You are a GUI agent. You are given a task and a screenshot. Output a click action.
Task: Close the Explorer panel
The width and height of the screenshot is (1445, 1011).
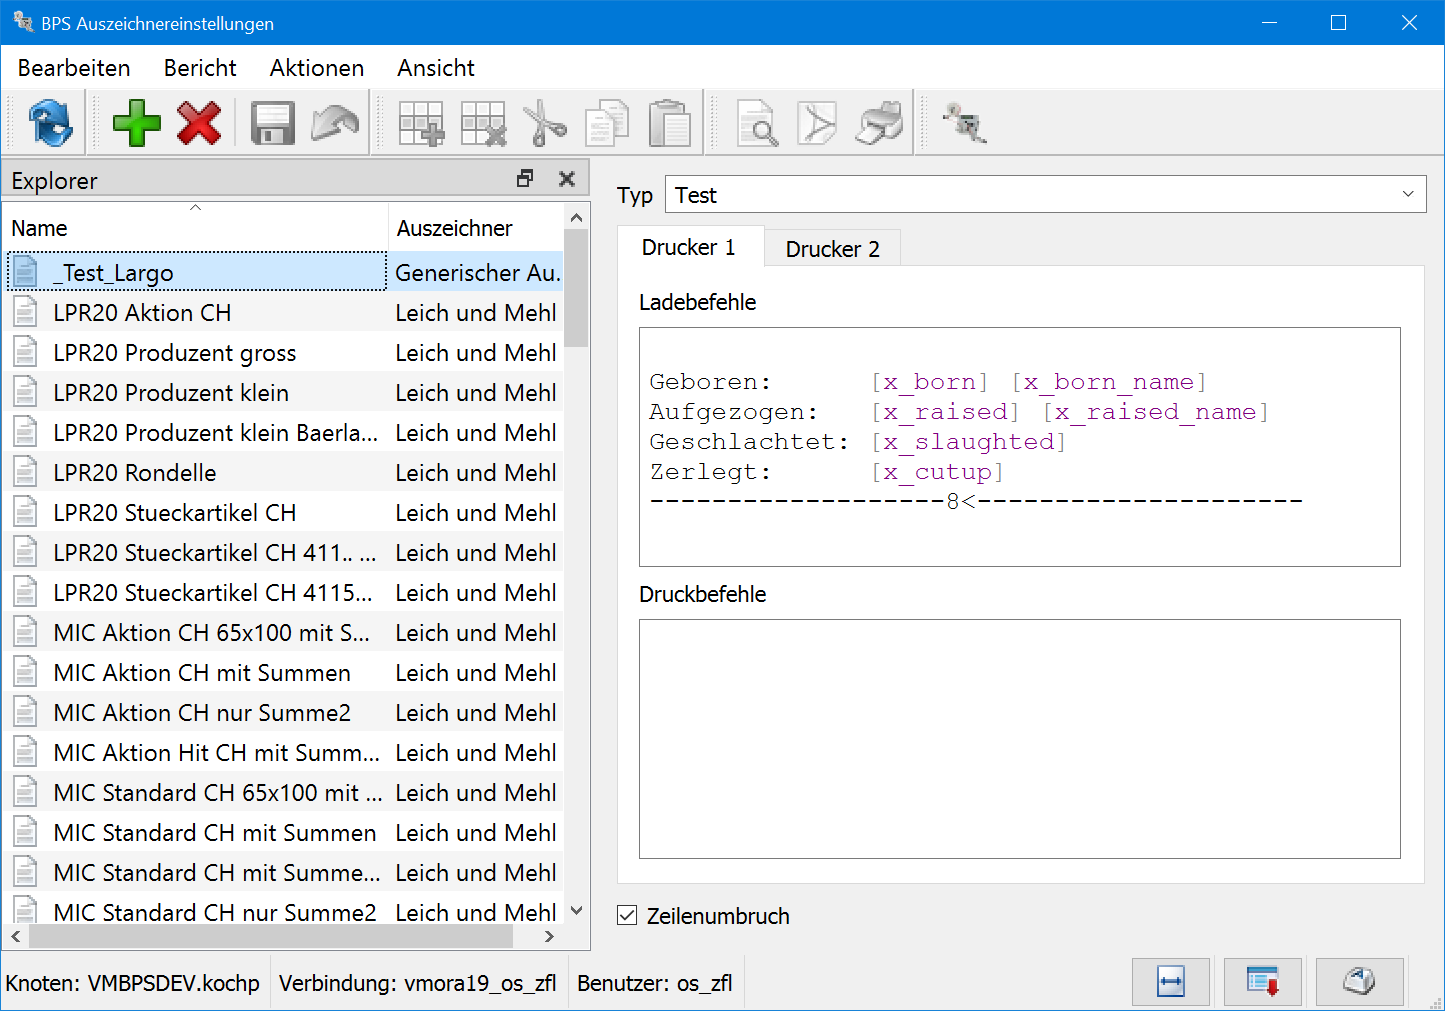tap(567, 179)
